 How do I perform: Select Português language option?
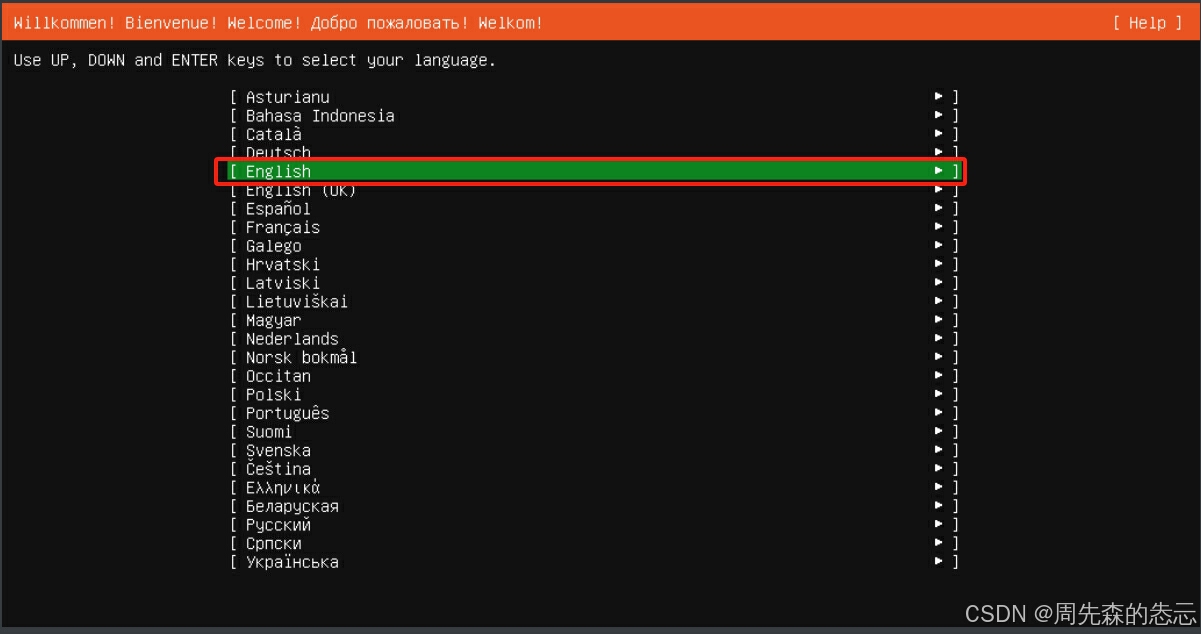[594, 414]
